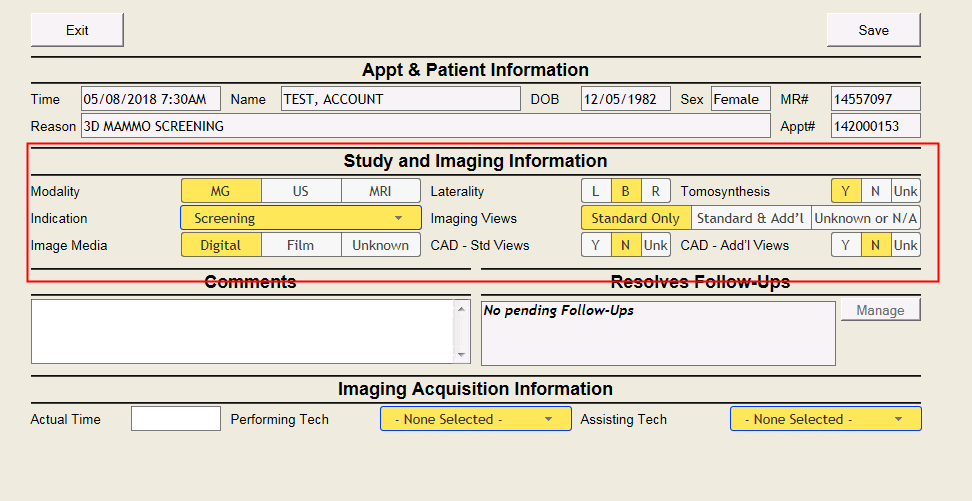Screen dimensions: 972x501
Task: Set CAD Add'l Views to Unk
Action: click(x=905, y=245)
